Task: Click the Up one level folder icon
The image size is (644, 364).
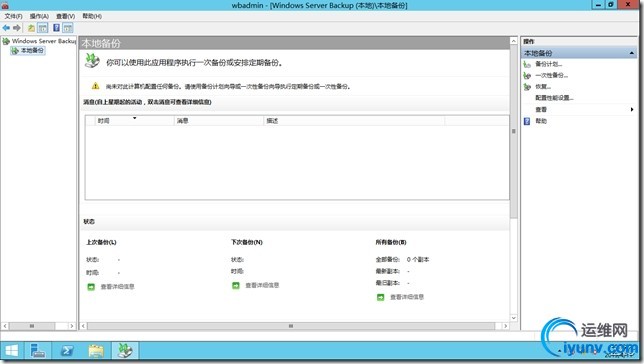Action: [x=31, y=28]
